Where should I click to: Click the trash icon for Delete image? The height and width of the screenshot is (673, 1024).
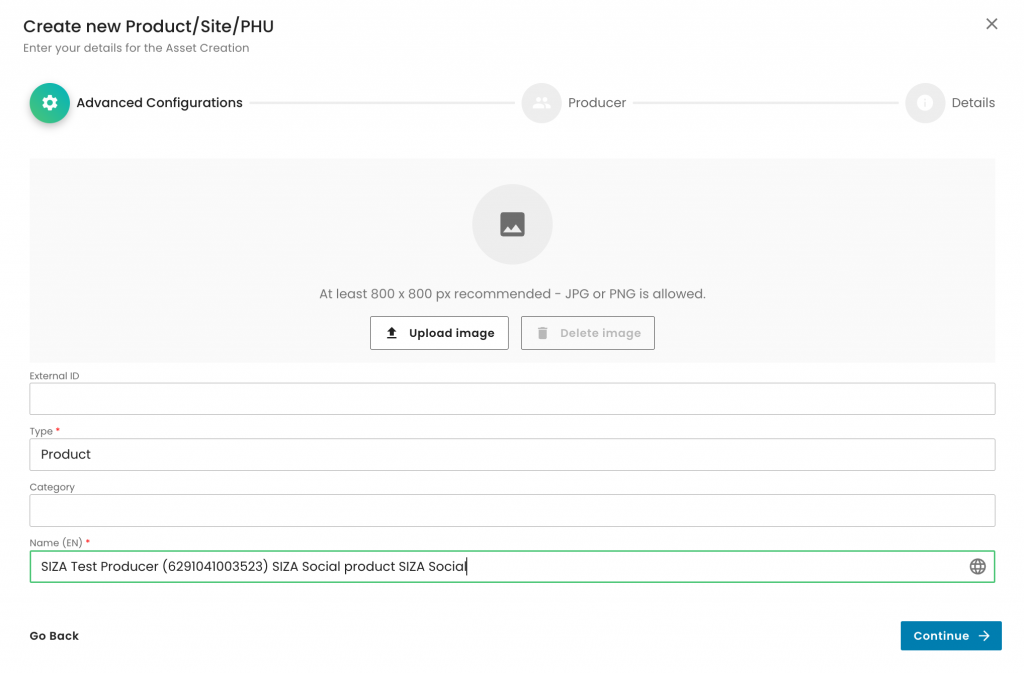pos(543,333)
